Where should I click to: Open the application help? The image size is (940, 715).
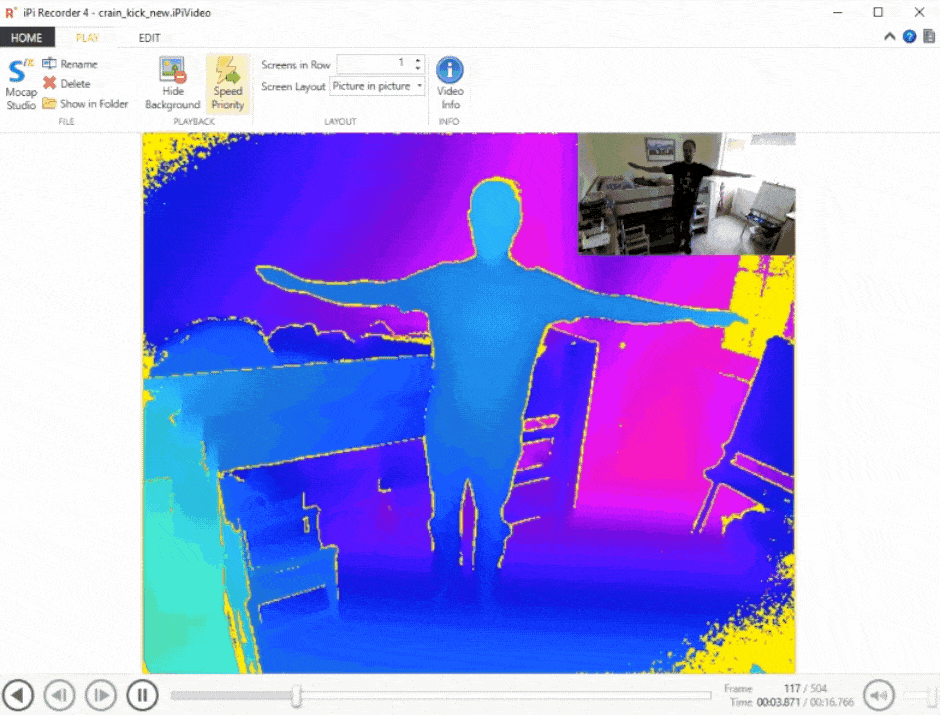(908, 35)
